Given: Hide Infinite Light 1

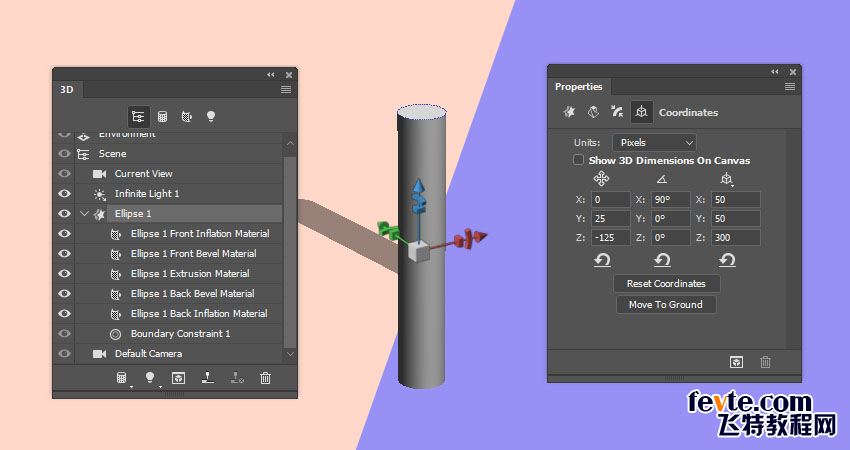Looking at the screenshot, I should [x=64, y=194].
